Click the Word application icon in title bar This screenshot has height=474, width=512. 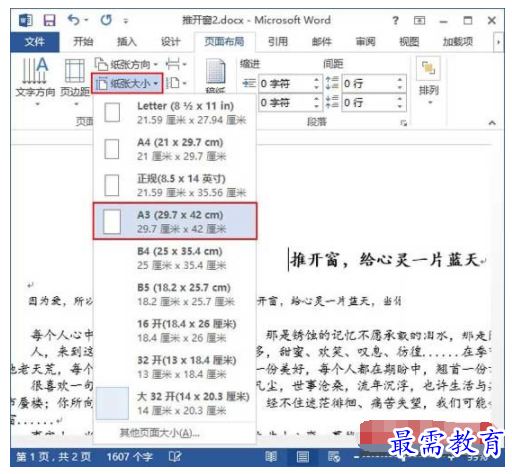(x=26, y=21)
